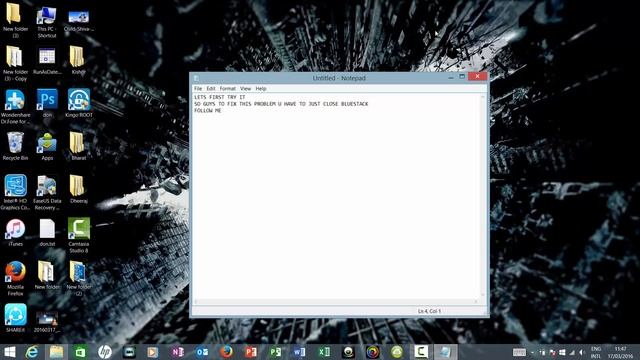This screenshot has height=360, width=640.
Task: Select the New folder (3) - Copy icon
Action: pos(15,63)
